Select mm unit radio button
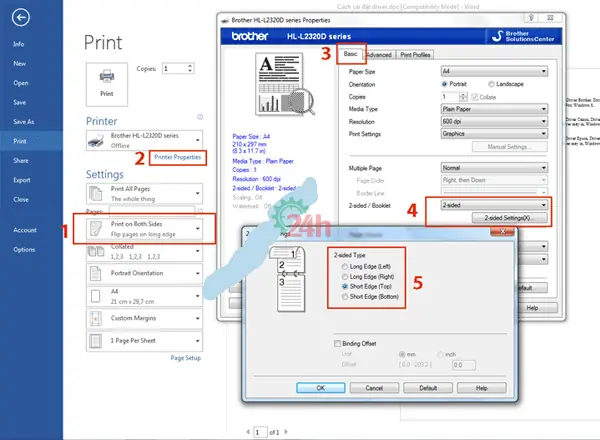600x440 pixels. (x=402, y=354)
